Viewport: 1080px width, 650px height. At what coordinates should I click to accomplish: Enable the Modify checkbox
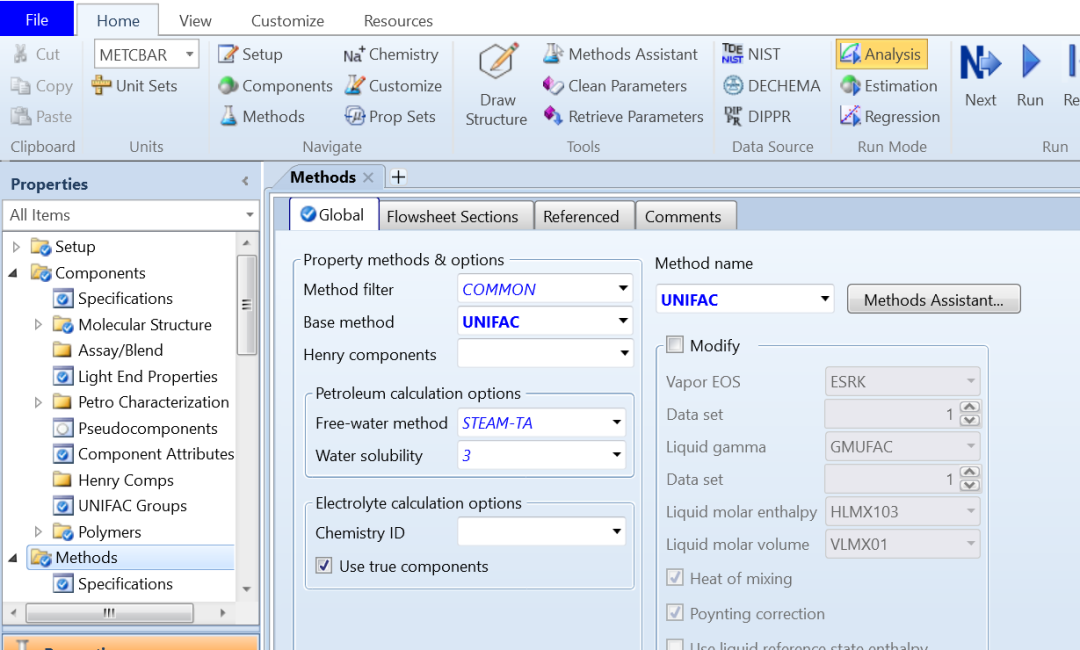point(675,345)
